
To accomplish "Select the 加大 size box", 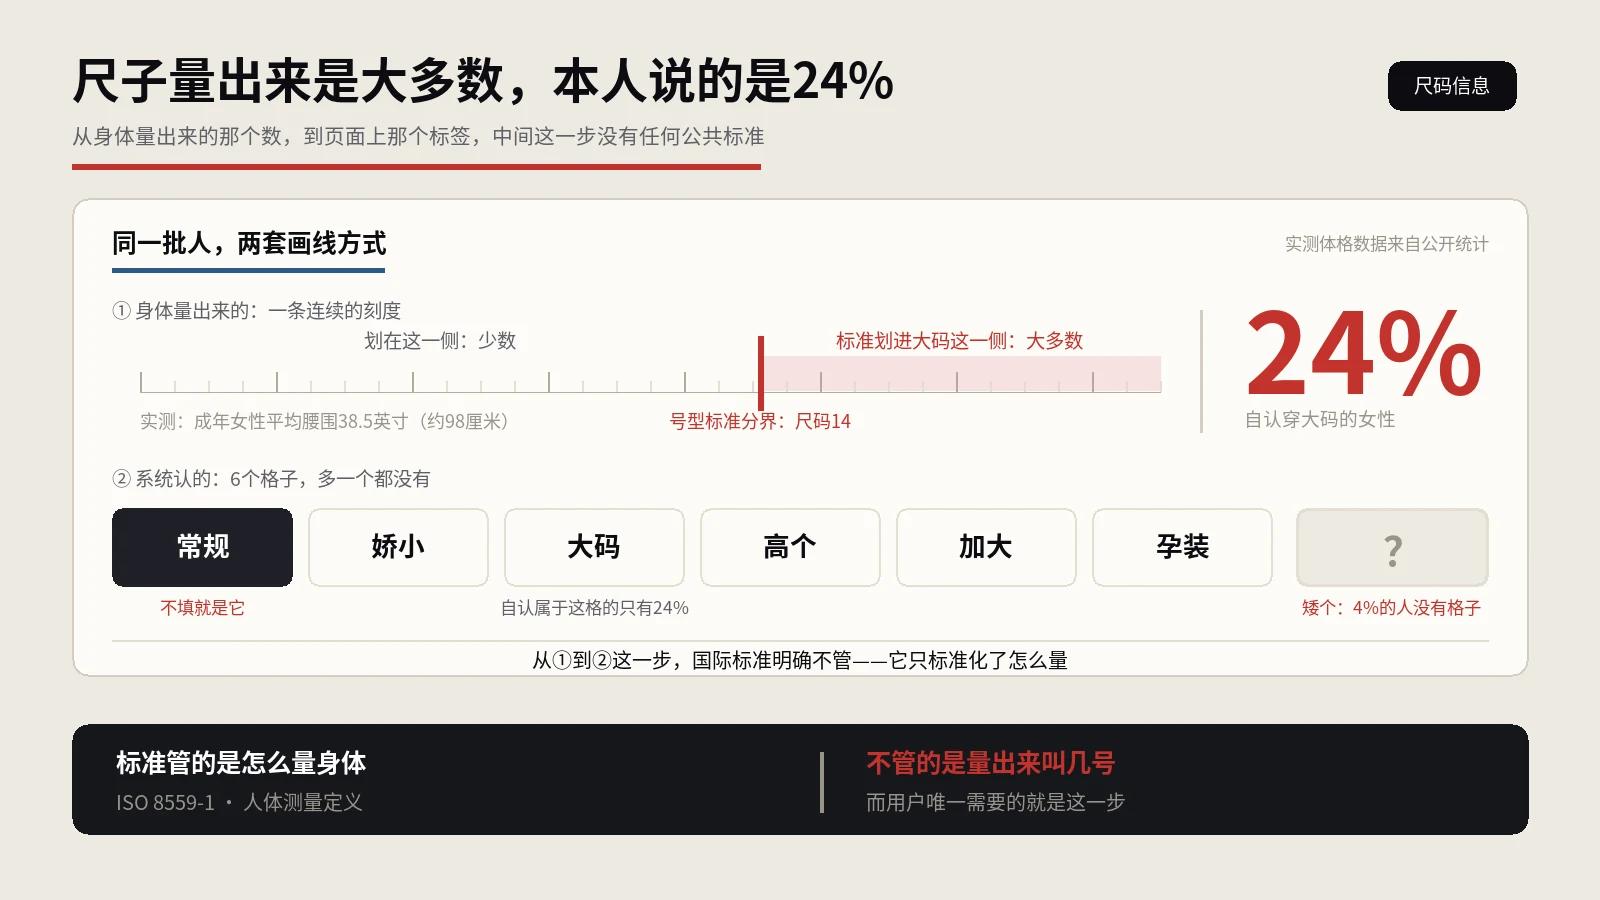I will click(986, 547).
